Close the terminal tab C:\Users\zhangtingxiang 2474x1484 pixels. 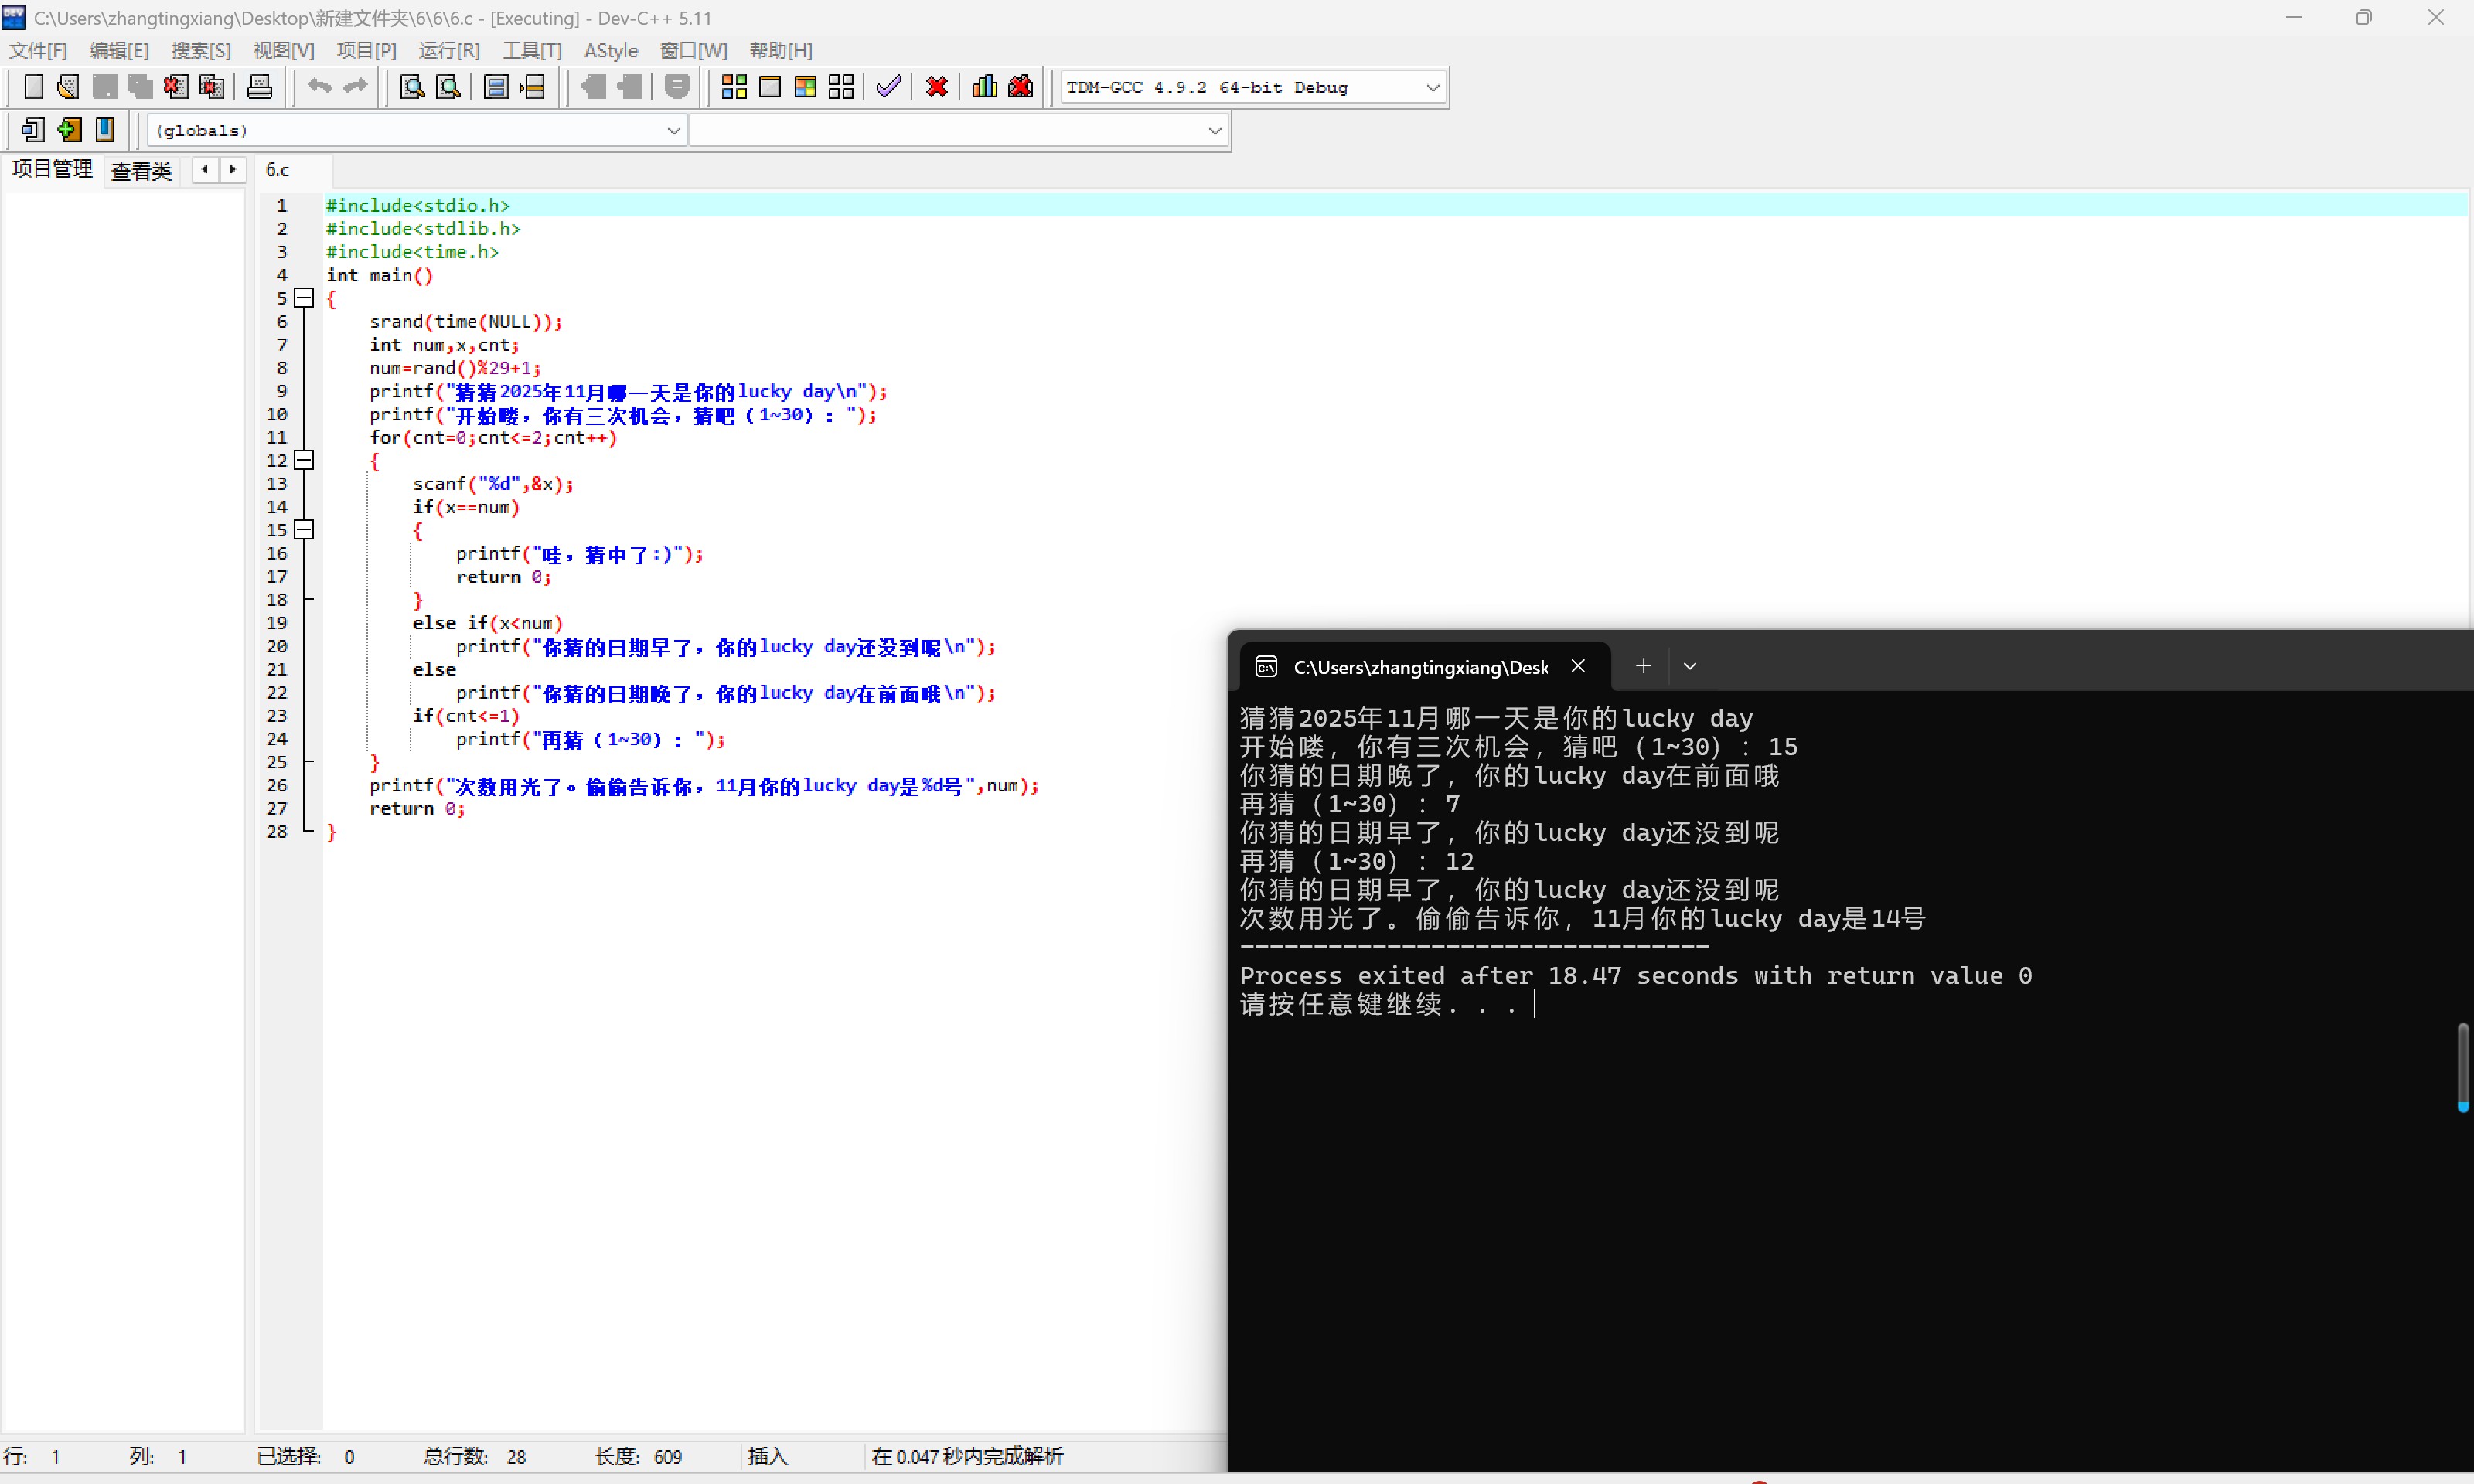point(1578,666)
